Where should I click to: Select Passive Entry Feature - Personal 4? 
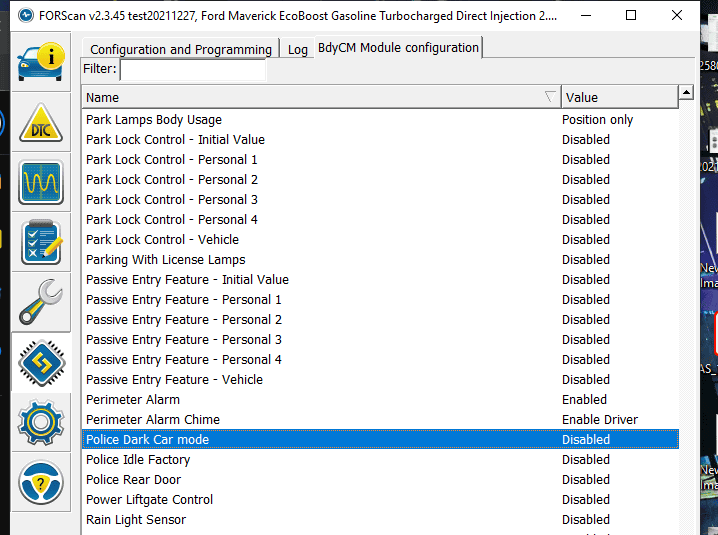(380, 360)
